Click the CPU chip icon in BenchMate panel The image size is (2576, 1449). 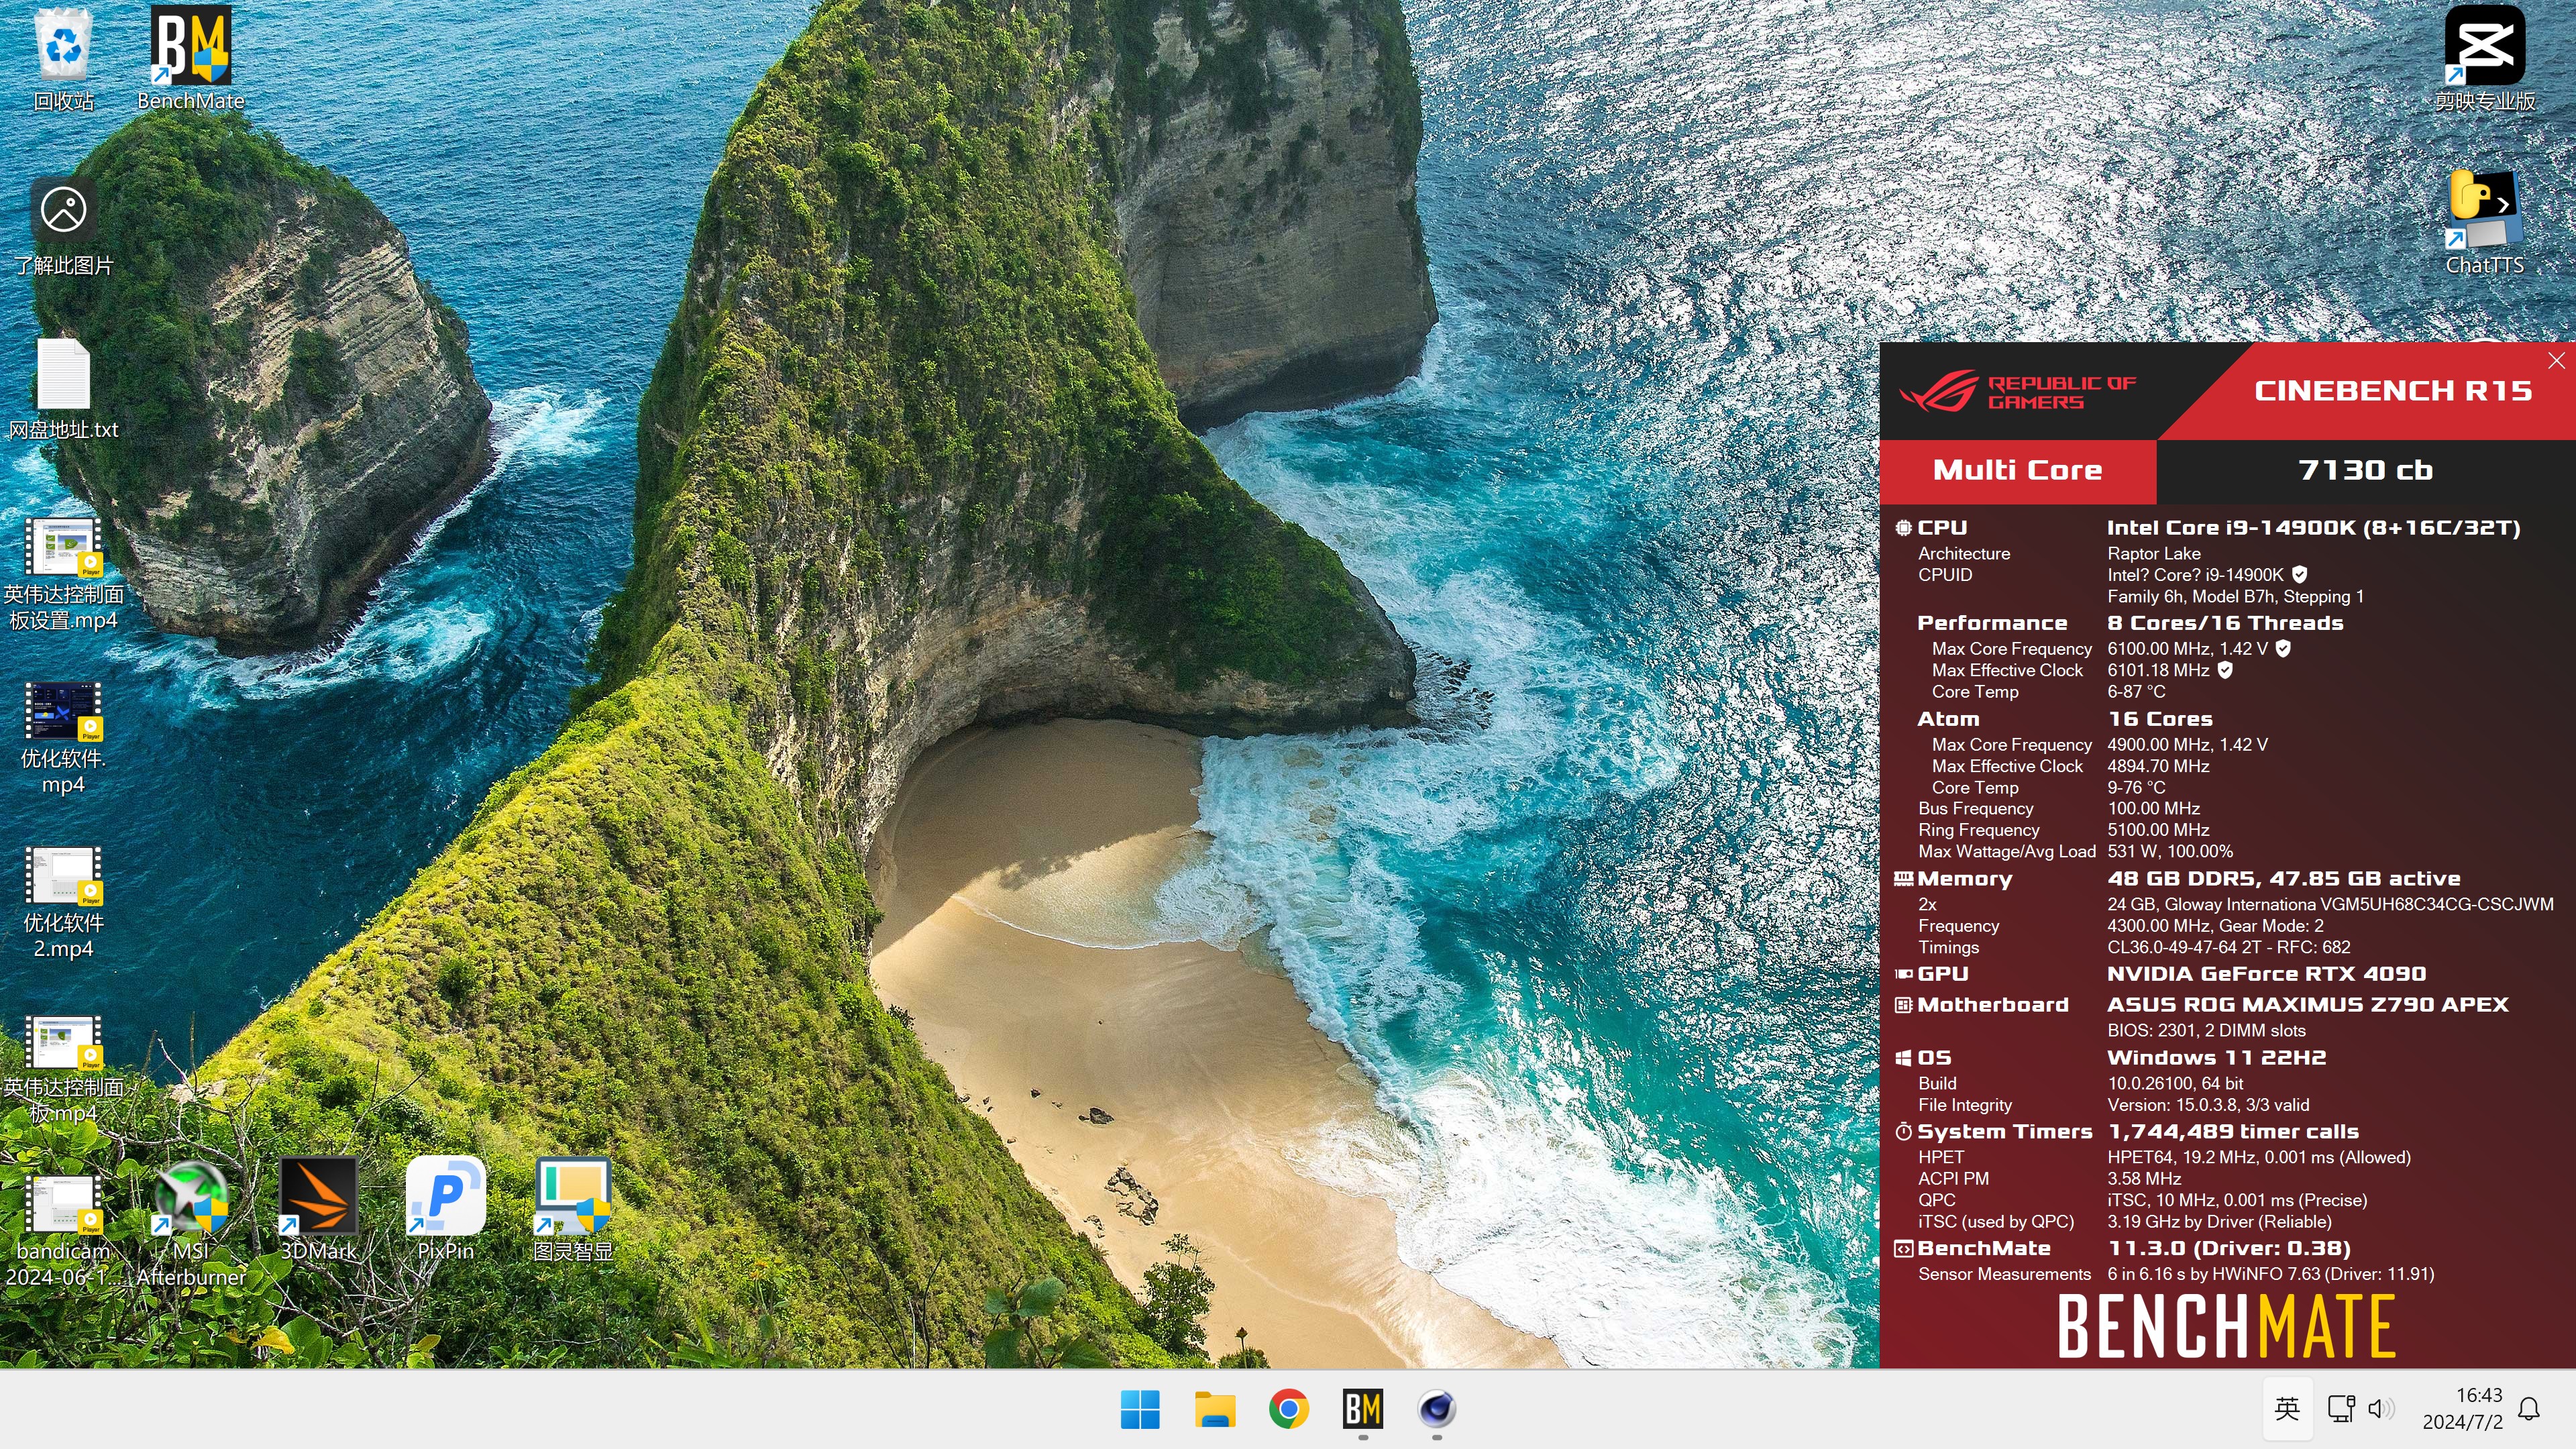(x=1903, y=527)
